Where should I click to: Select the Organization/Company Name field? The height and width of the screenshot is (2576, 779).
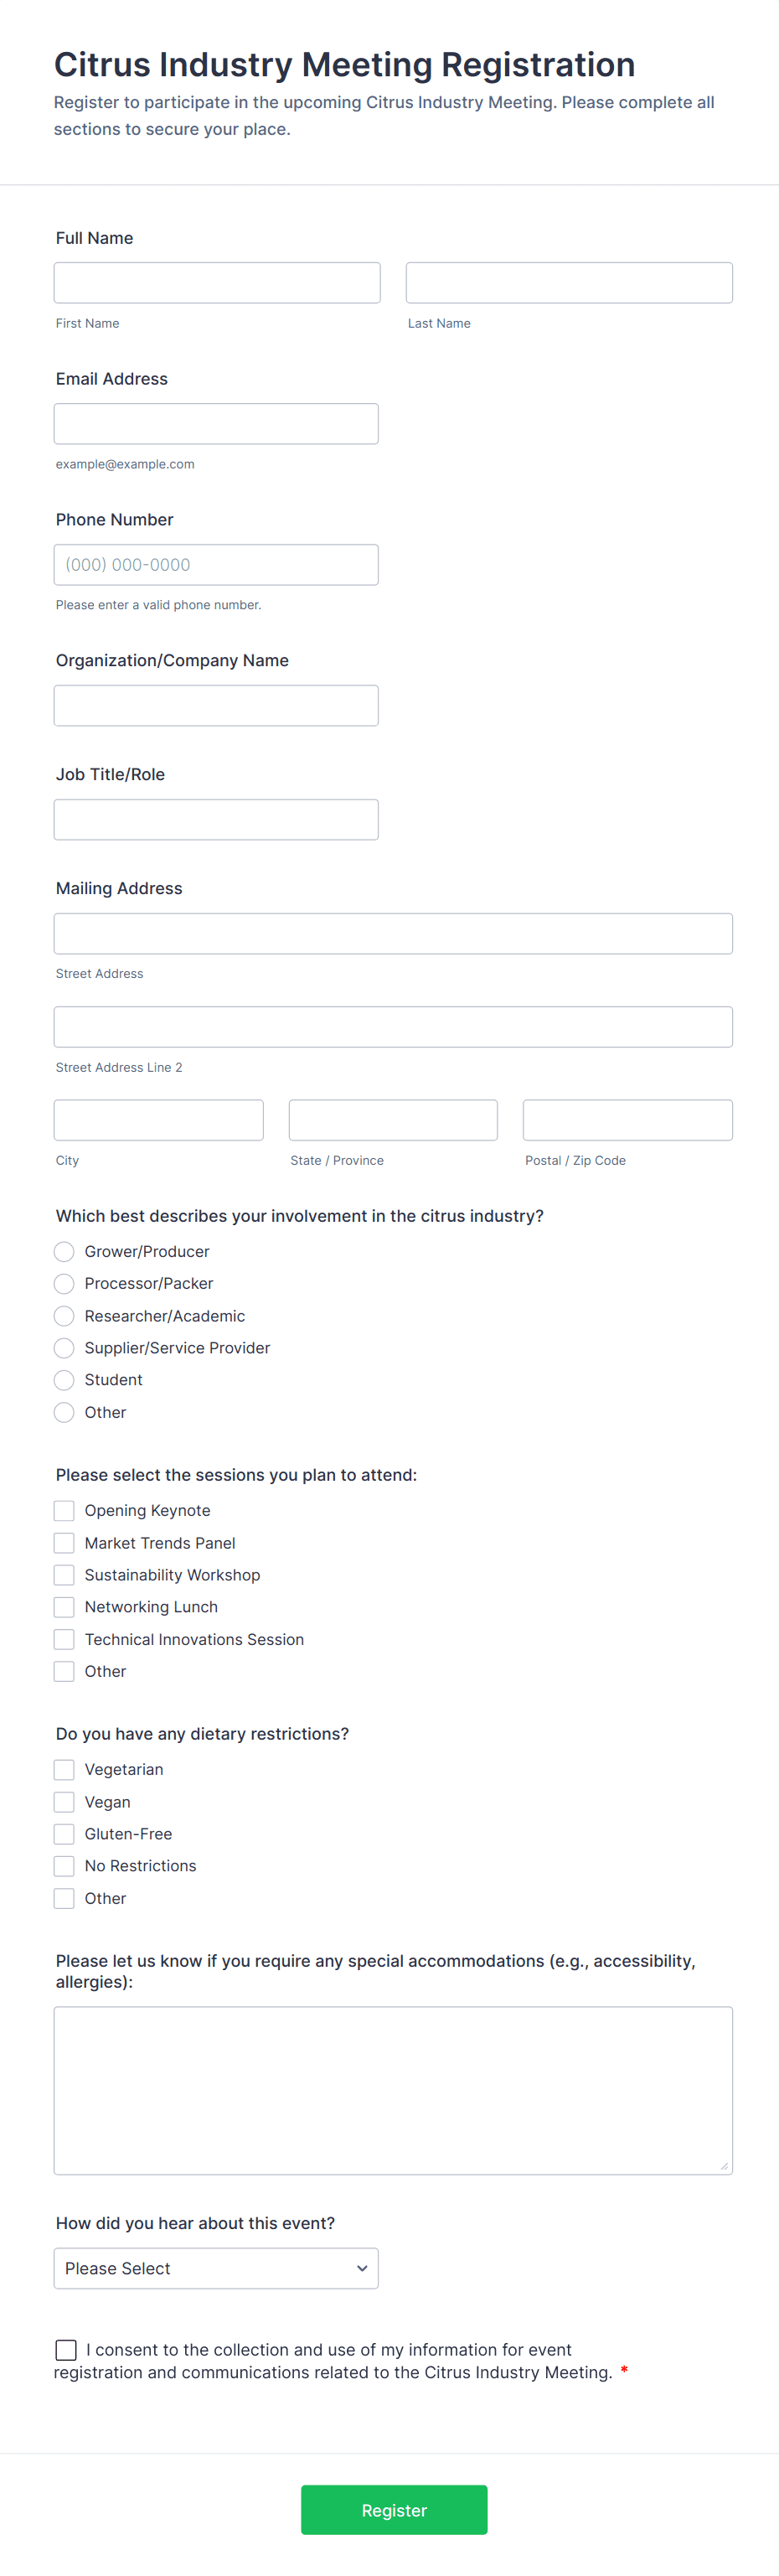click(x=216, y=706)
